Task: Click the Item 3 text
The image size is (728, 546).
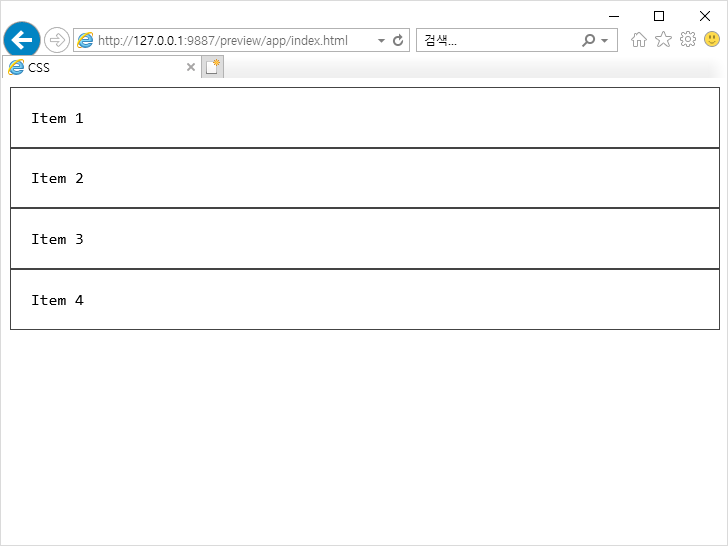Action: (57, 239)
